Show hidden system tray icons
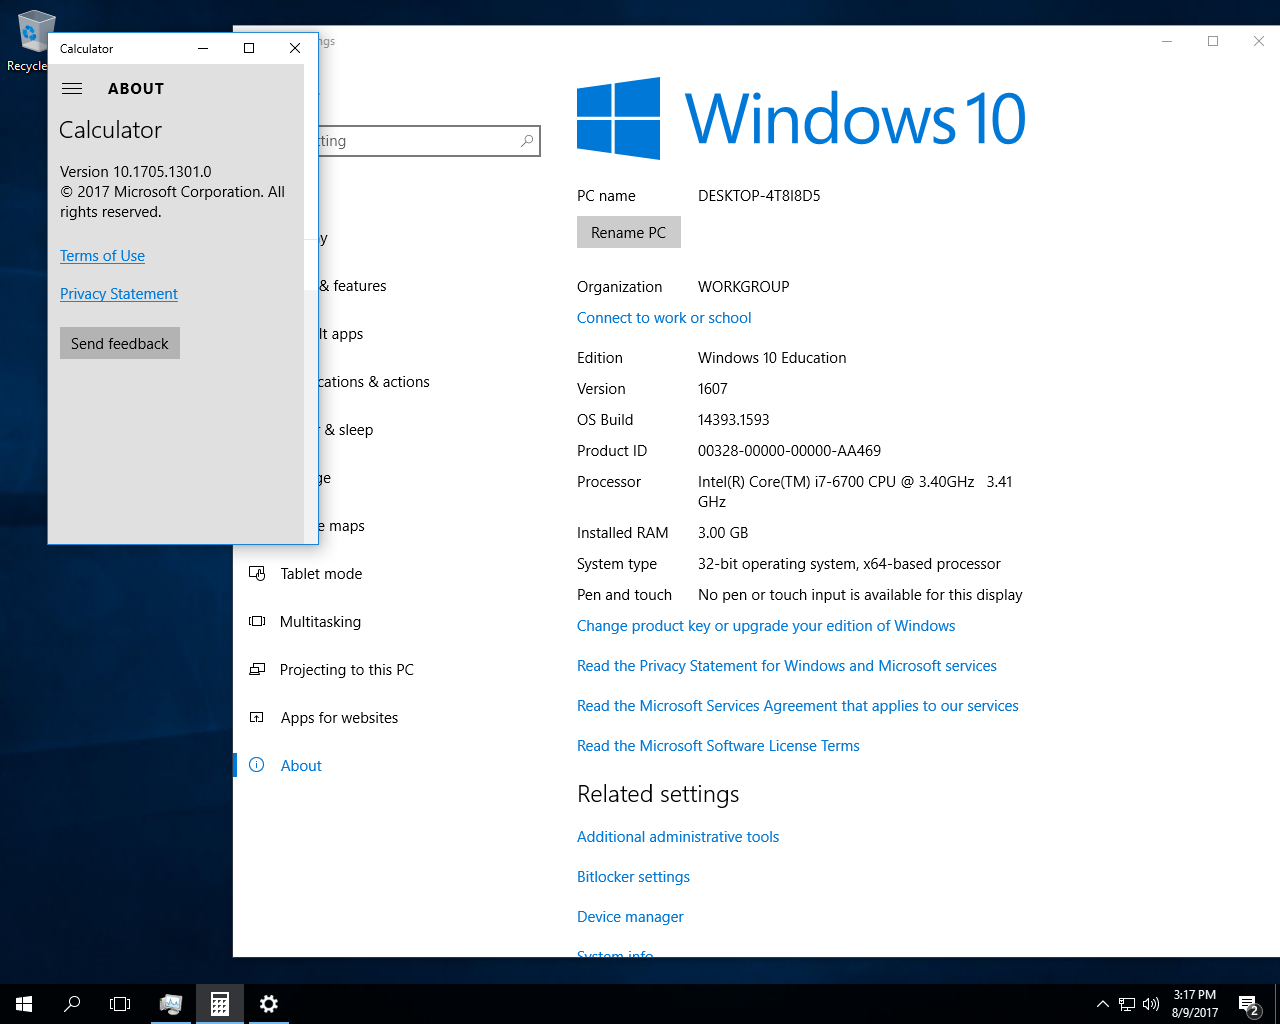 [1102, 1004]
